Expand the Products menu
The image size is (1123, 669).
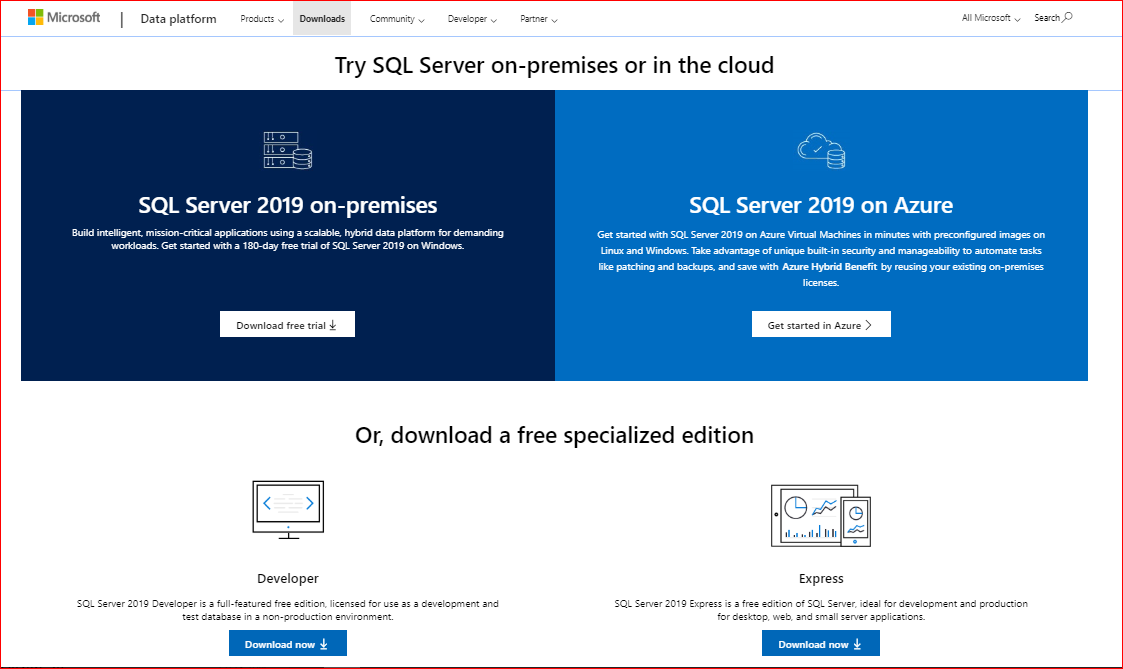pos(261,19)
